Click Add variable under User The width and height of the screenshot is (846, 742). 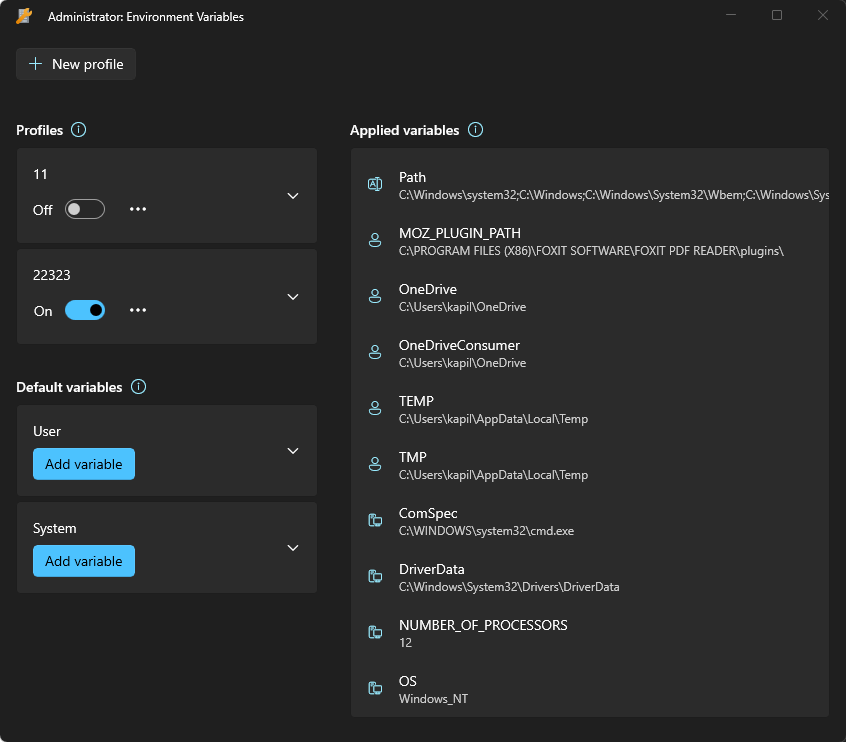(84, 464)
